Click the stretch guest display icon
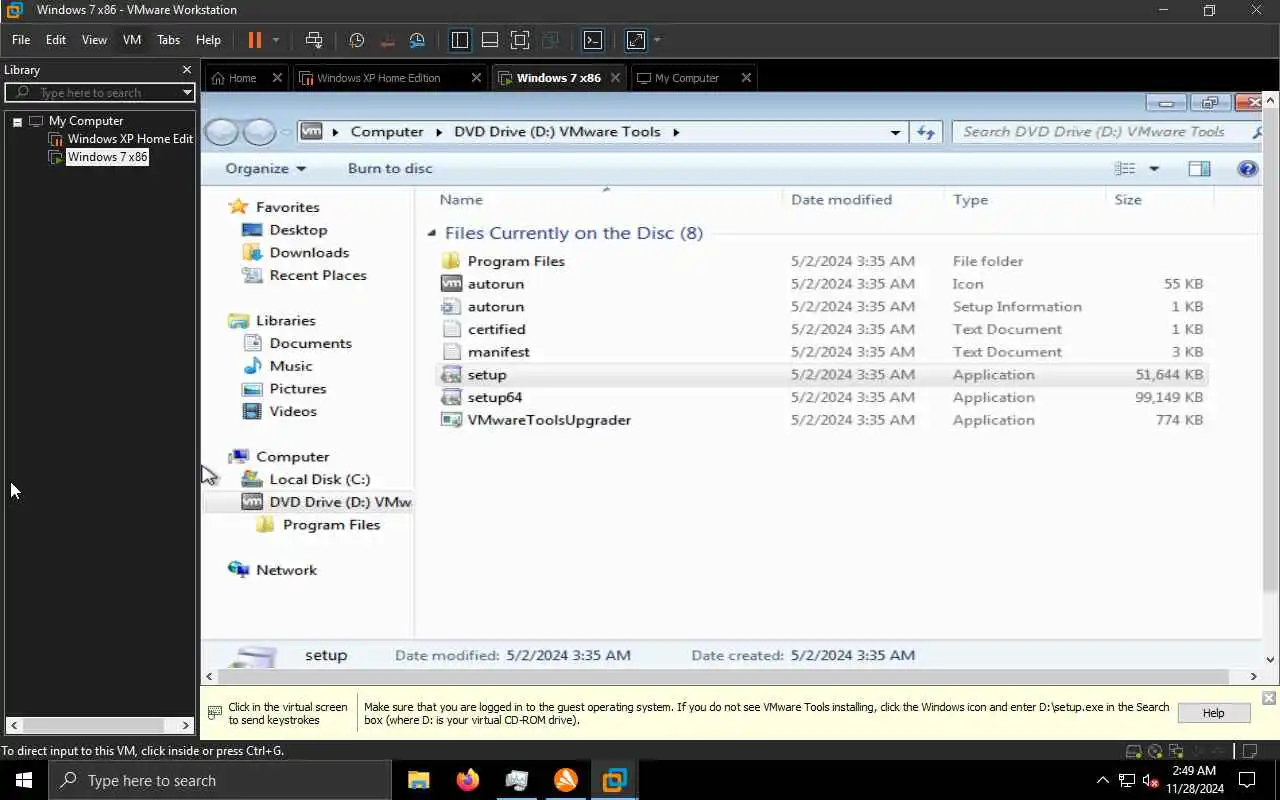1280x800 pixels. click(636, 40)
